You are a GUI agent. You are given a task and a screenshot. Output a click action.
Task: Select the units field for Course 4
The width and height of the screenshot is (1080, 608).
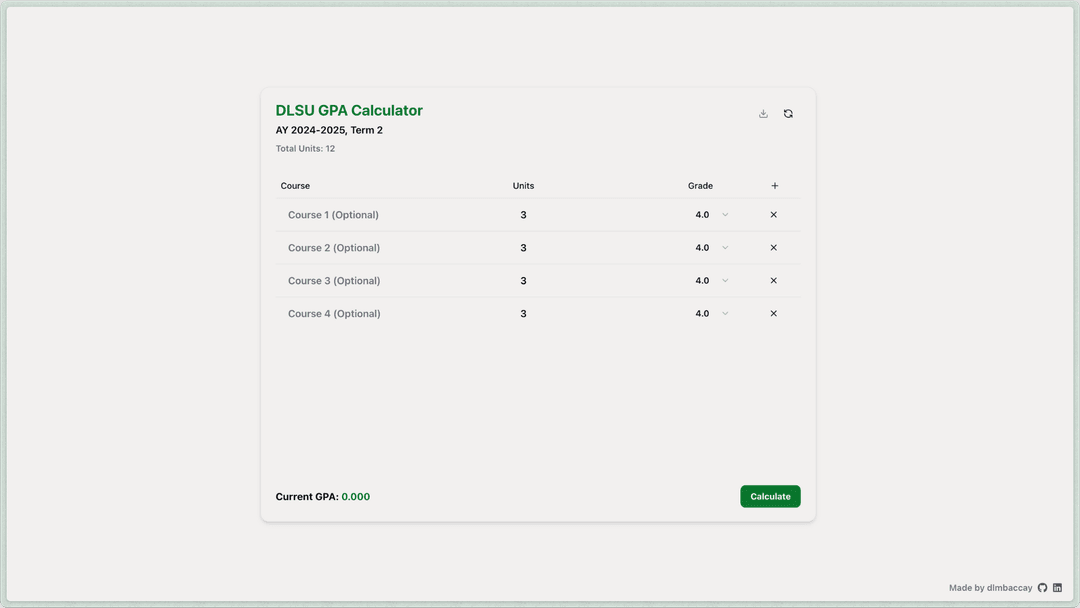click(x=523, y=313)
